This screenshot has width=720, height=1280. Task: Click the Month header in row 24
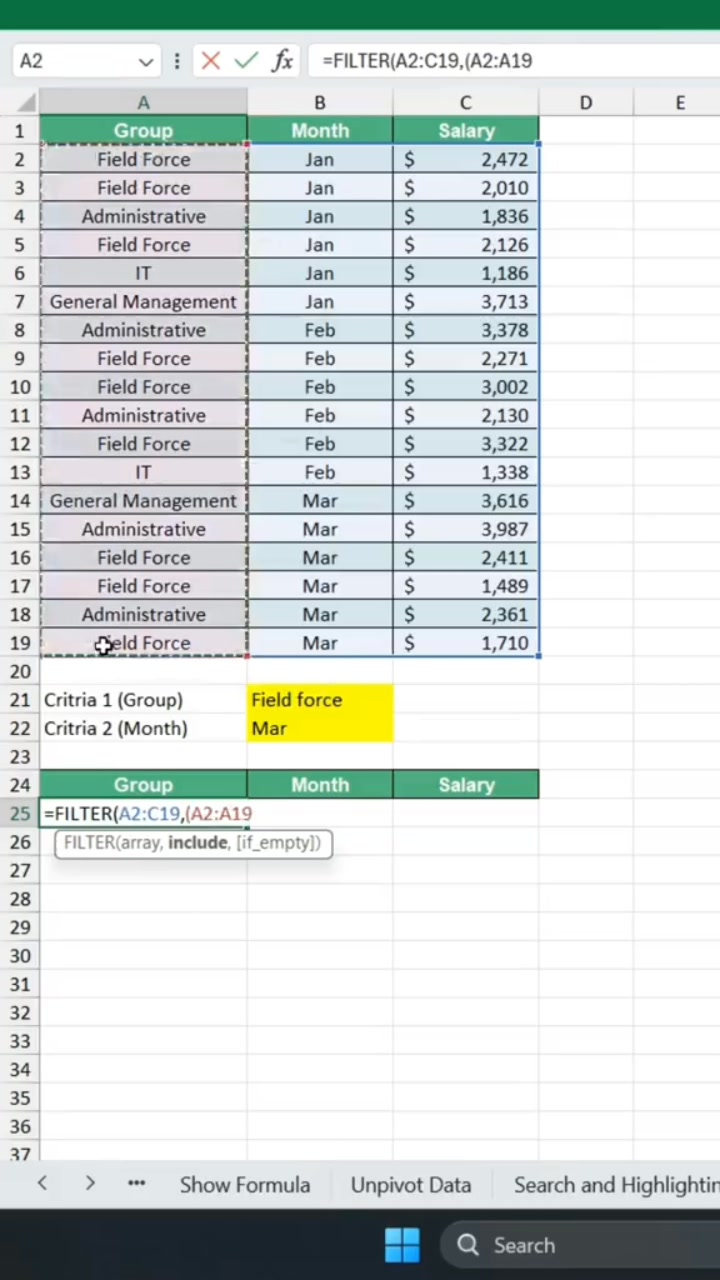320,785
